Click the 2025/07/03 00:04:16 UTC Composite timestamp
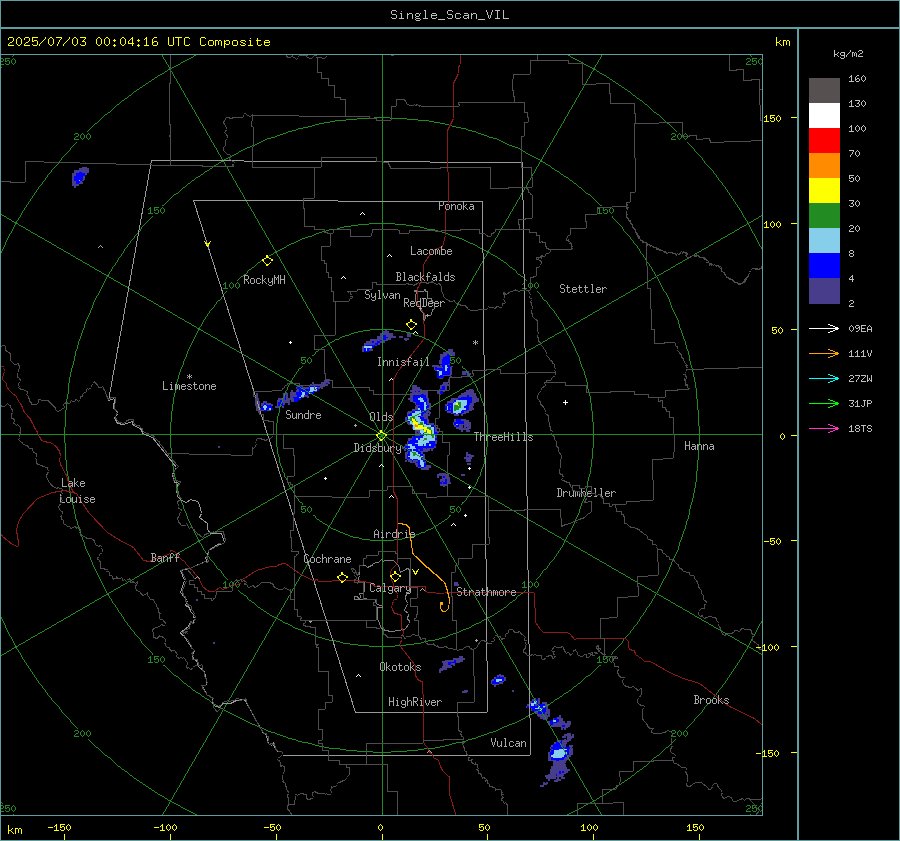The image size is (900, 841). click(138, 42)
